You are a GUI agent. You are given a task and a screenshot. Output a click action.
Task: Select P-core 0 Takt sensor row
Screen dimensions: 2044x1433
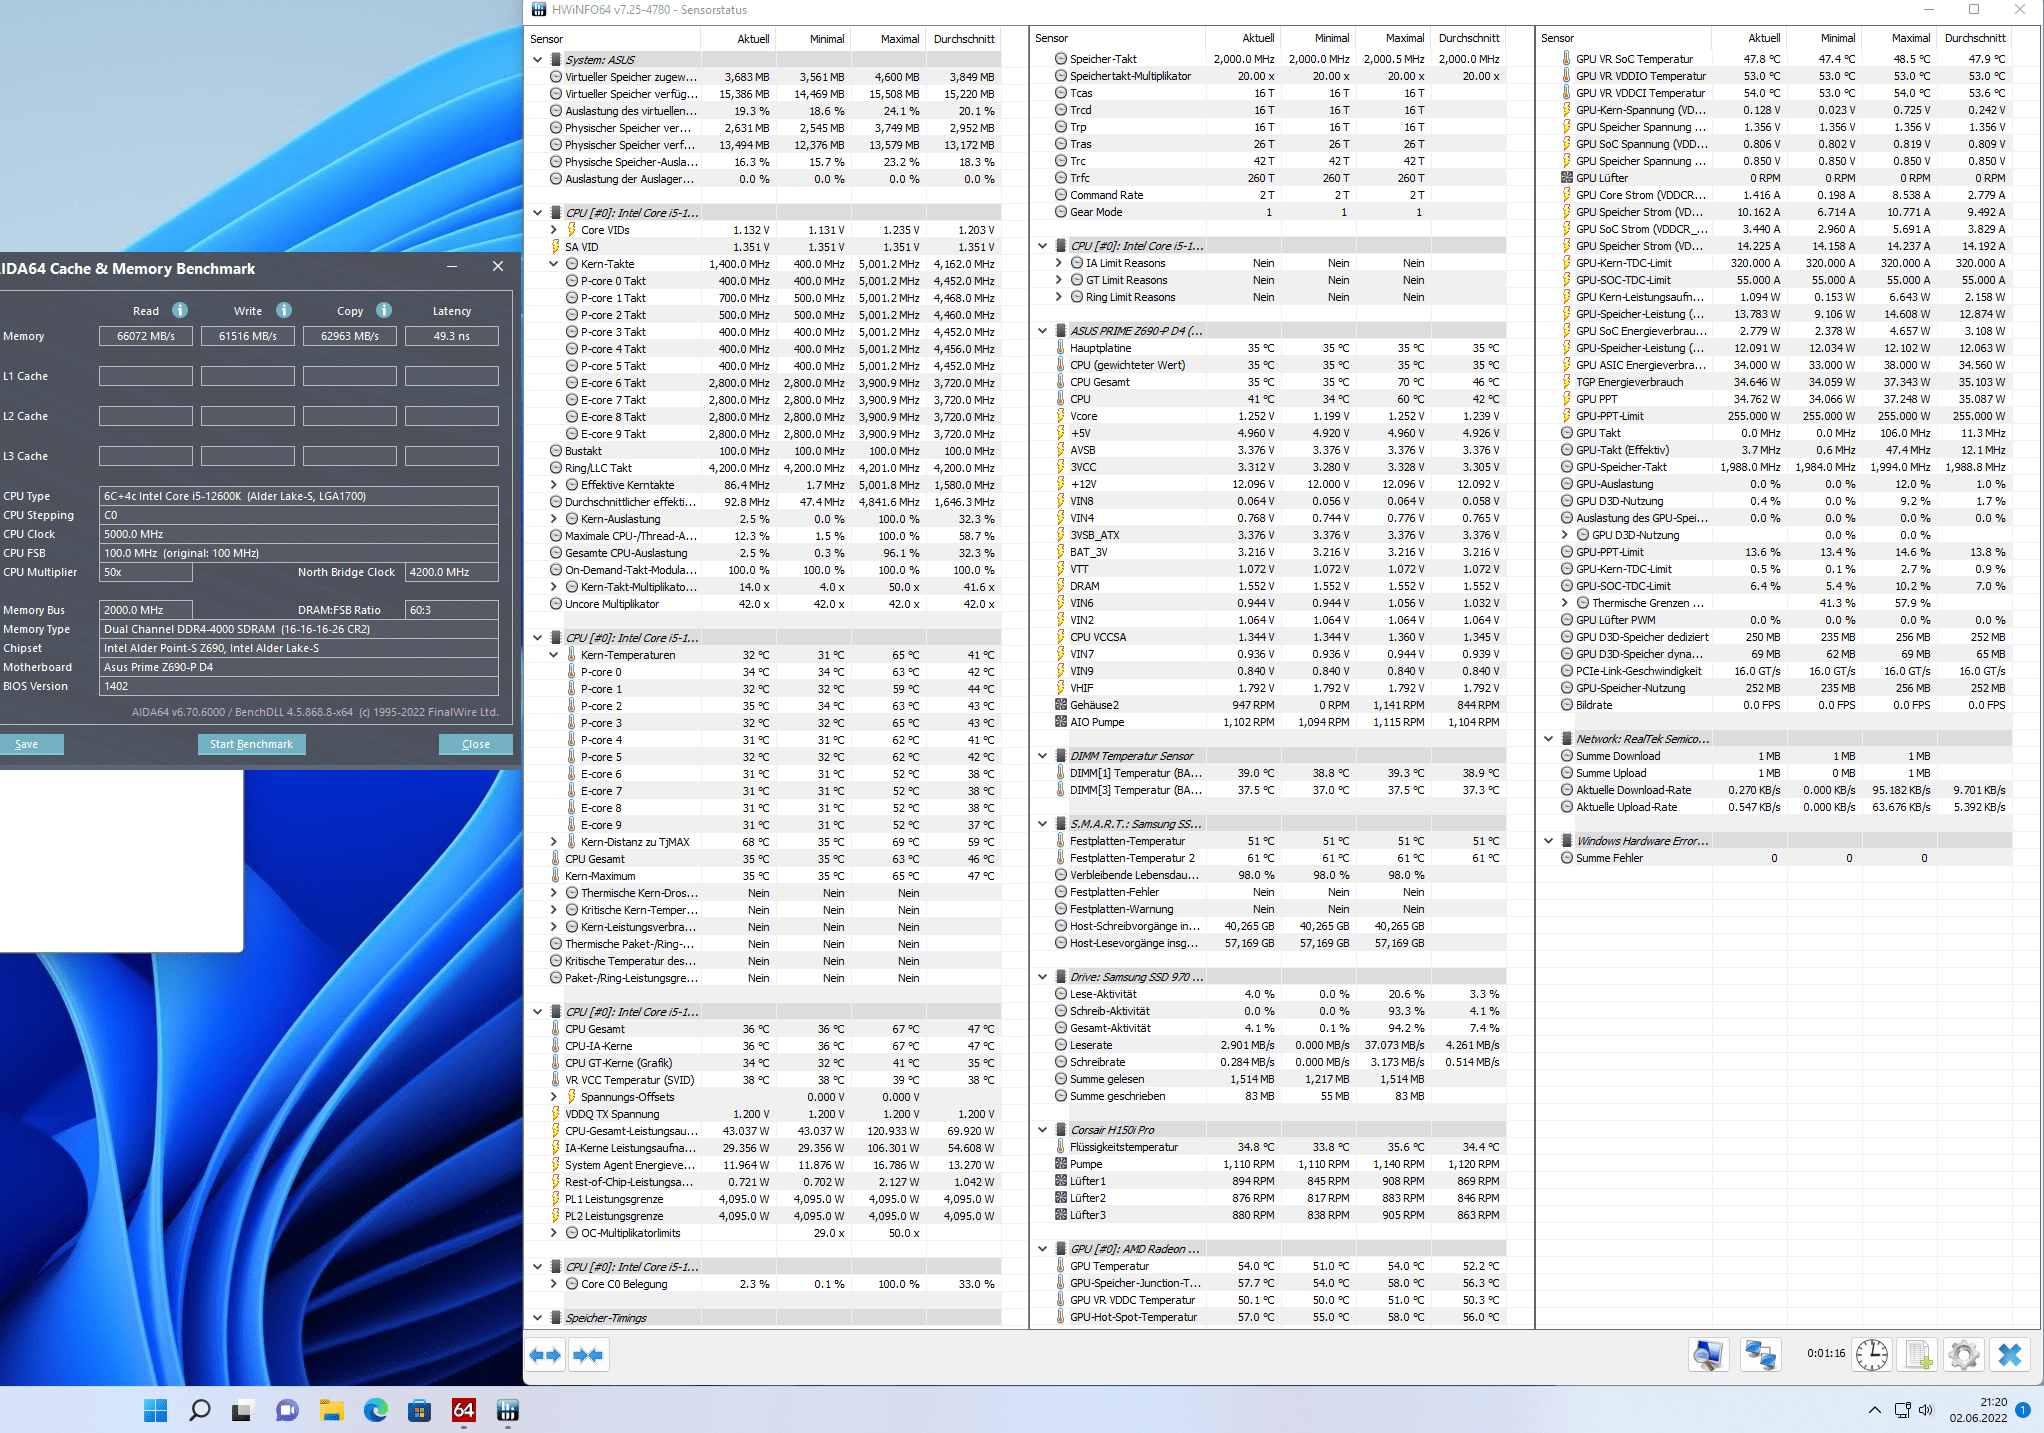click(x=764, y=281)
